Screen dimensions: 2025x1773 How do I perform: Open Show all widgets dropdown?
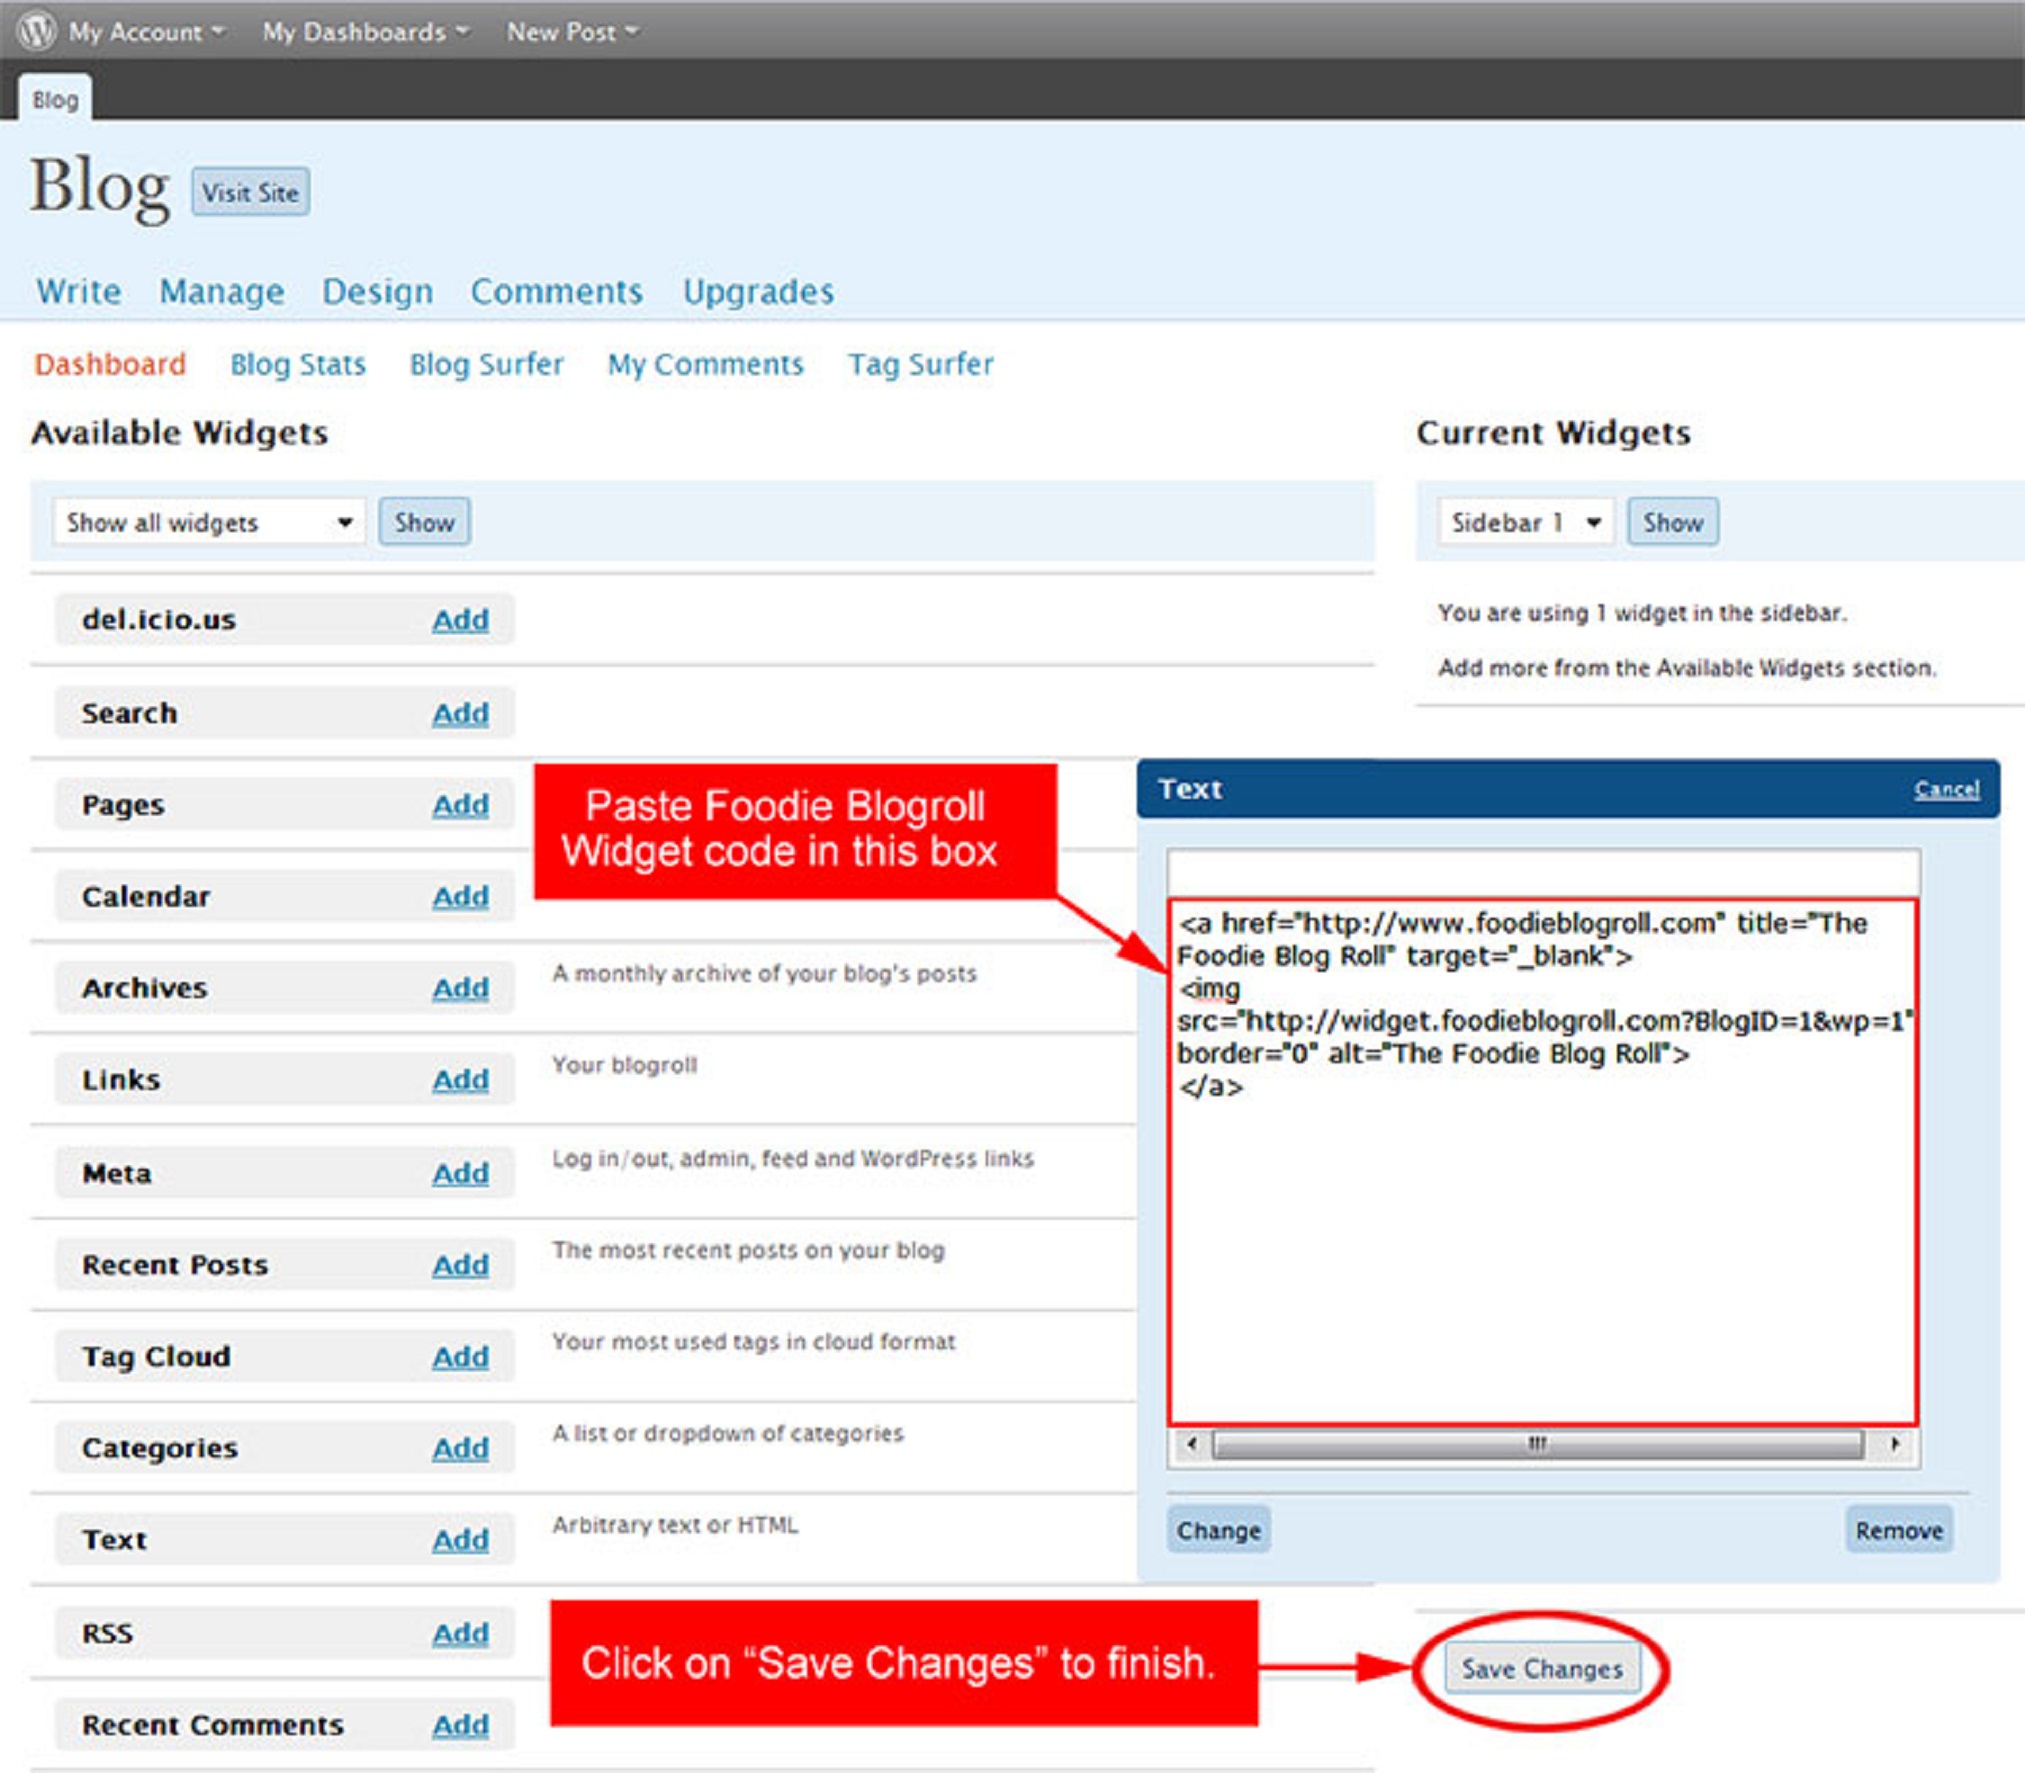click(x=208, y=522)
